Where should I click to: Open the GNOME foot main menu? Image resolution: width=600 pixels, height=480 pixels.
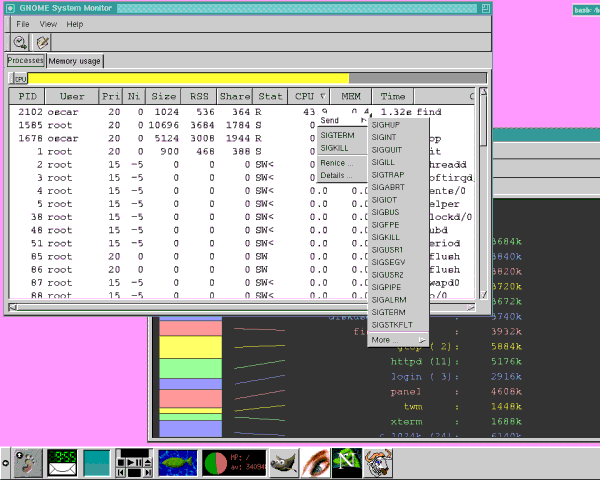[x=26, y=461]
